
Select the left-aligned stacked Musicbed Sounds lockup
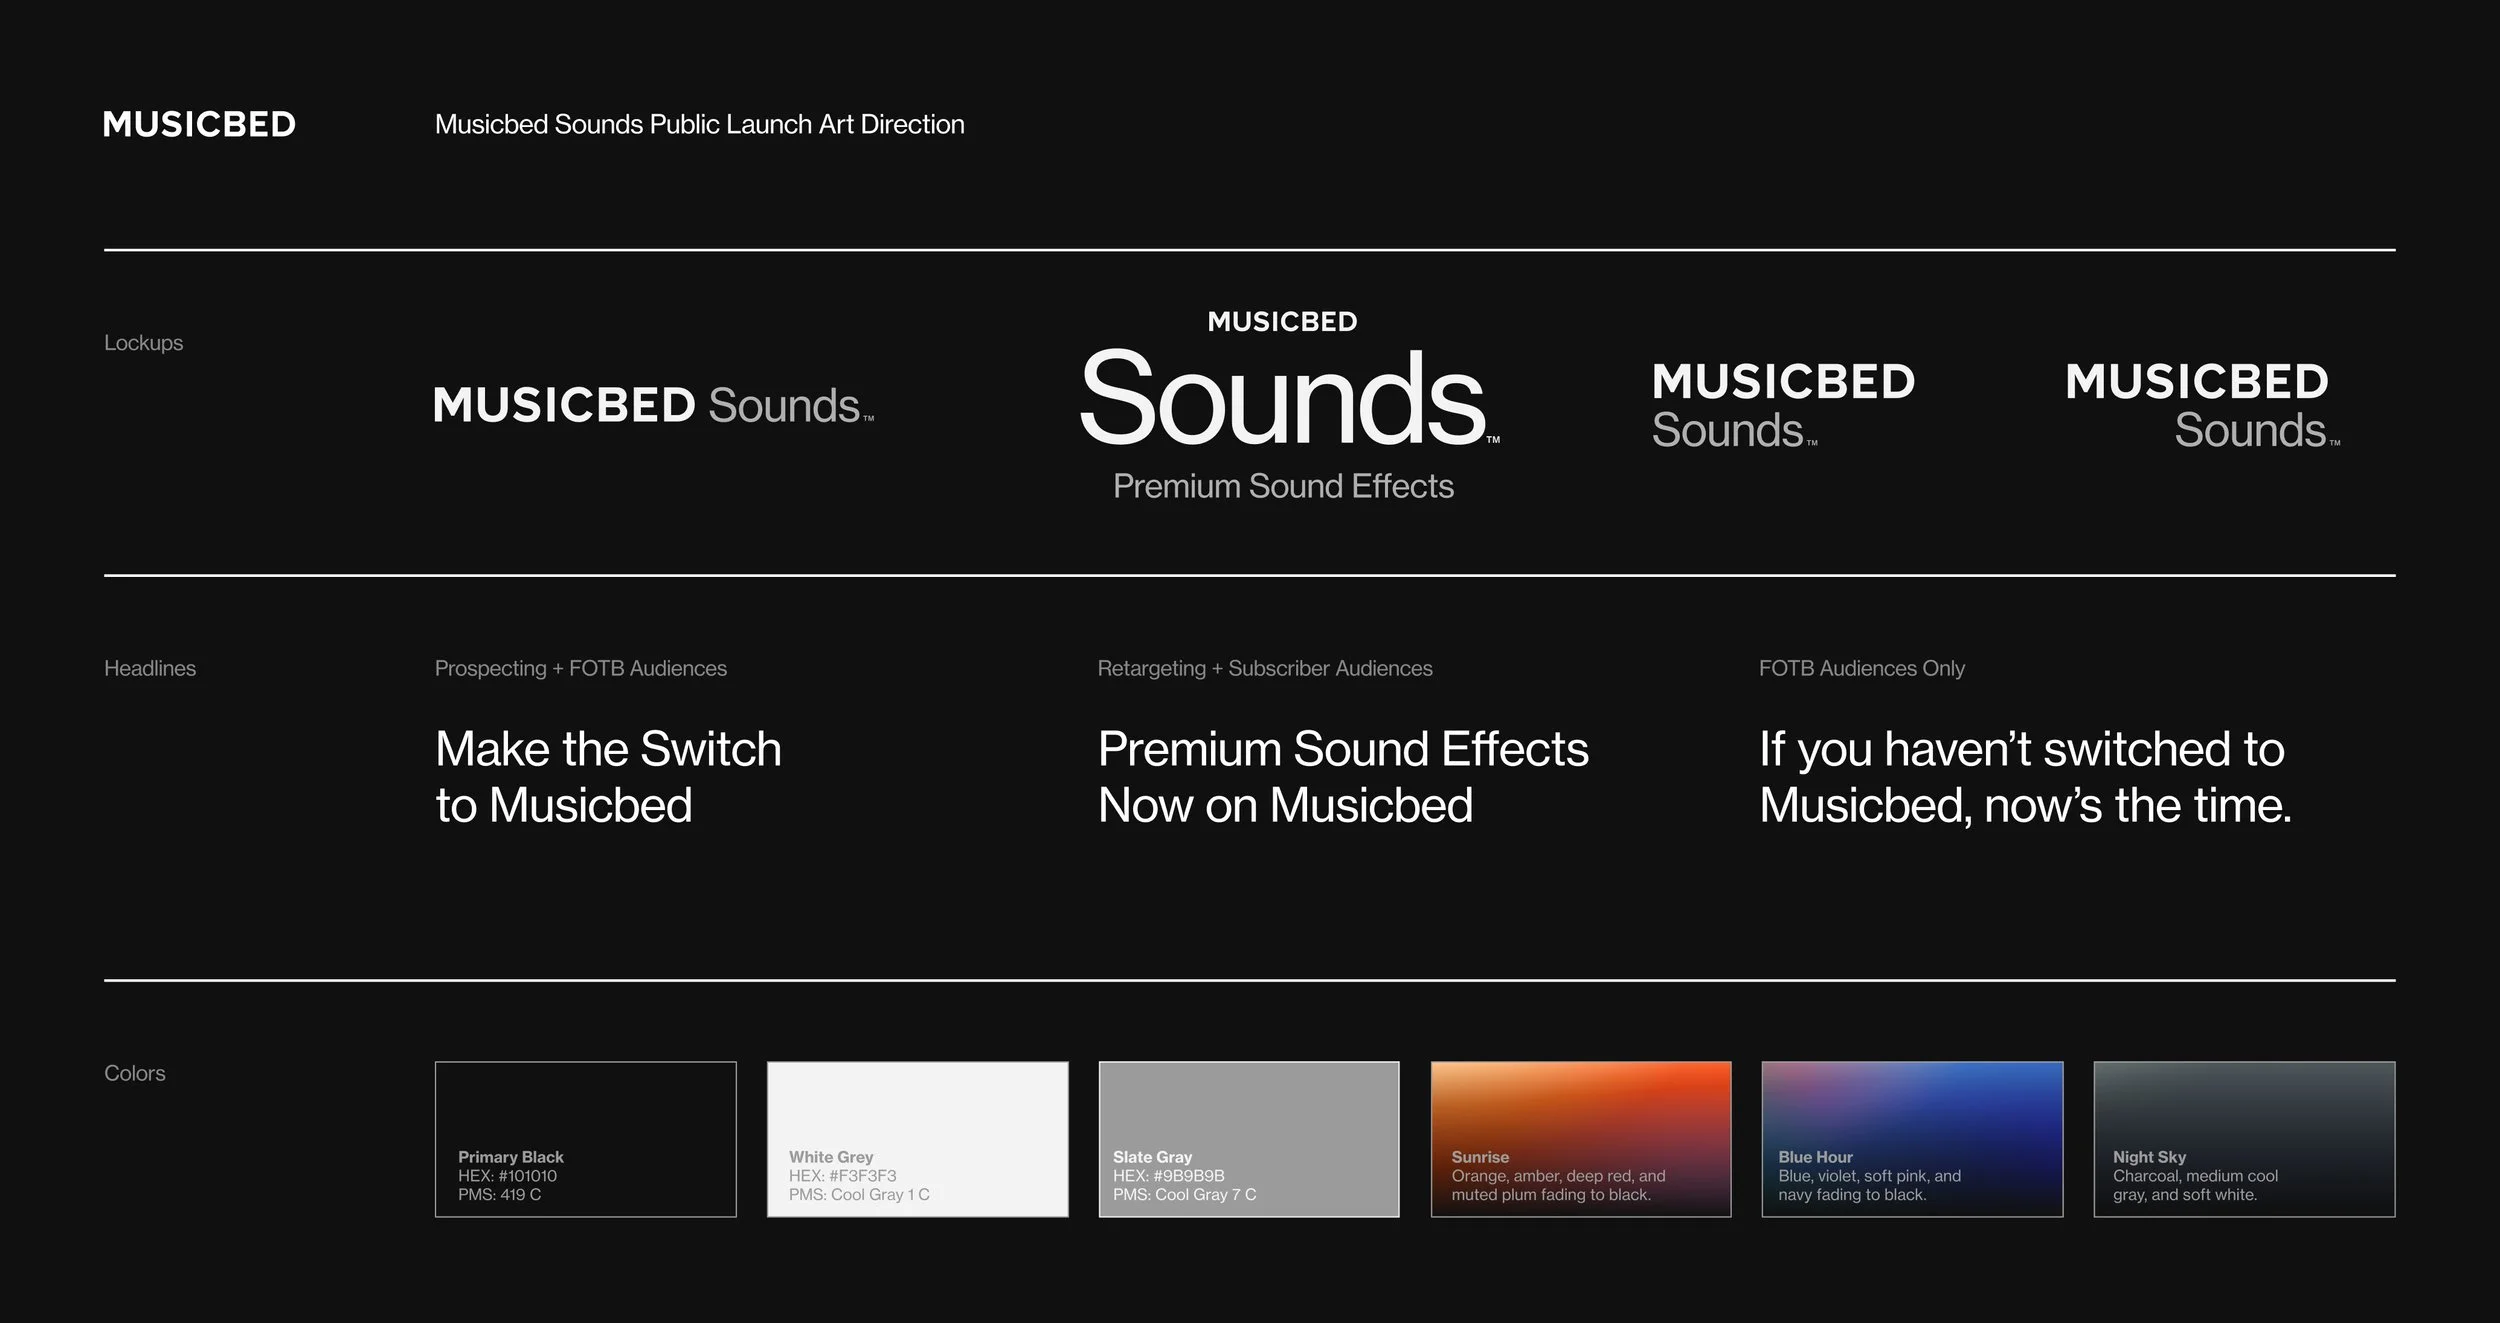click(x=1782, y=405)
